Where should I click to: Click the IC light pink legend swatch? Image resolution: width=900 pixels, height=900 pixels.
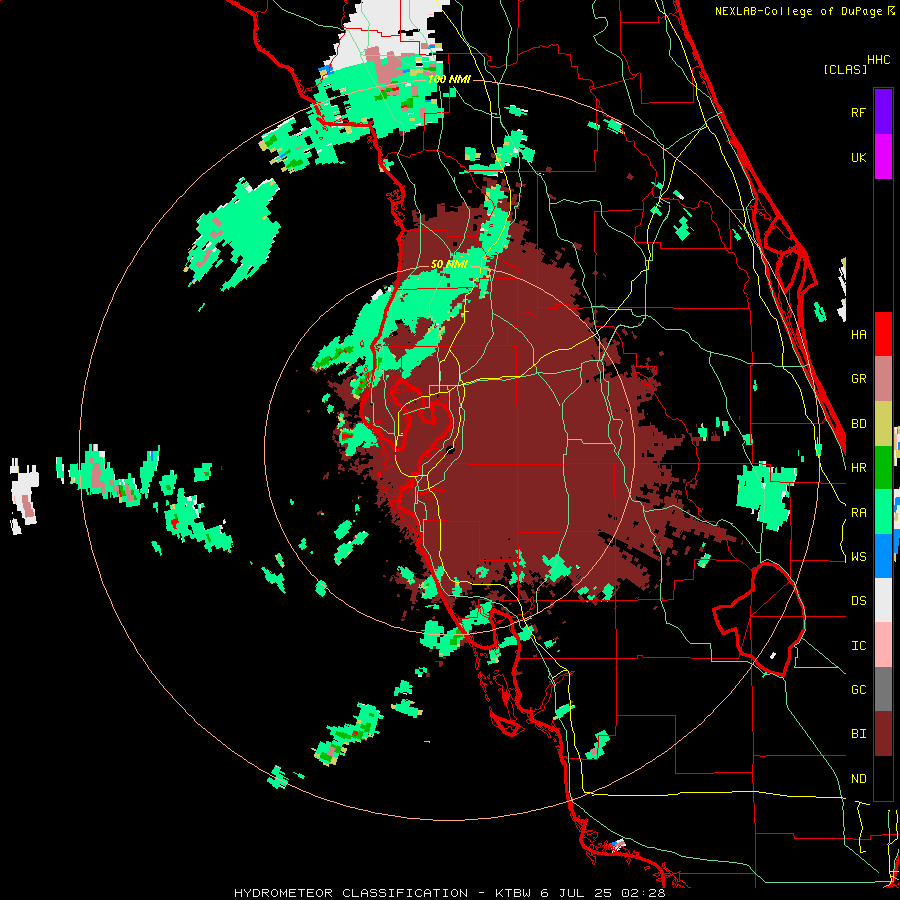(x=883, y=645)
